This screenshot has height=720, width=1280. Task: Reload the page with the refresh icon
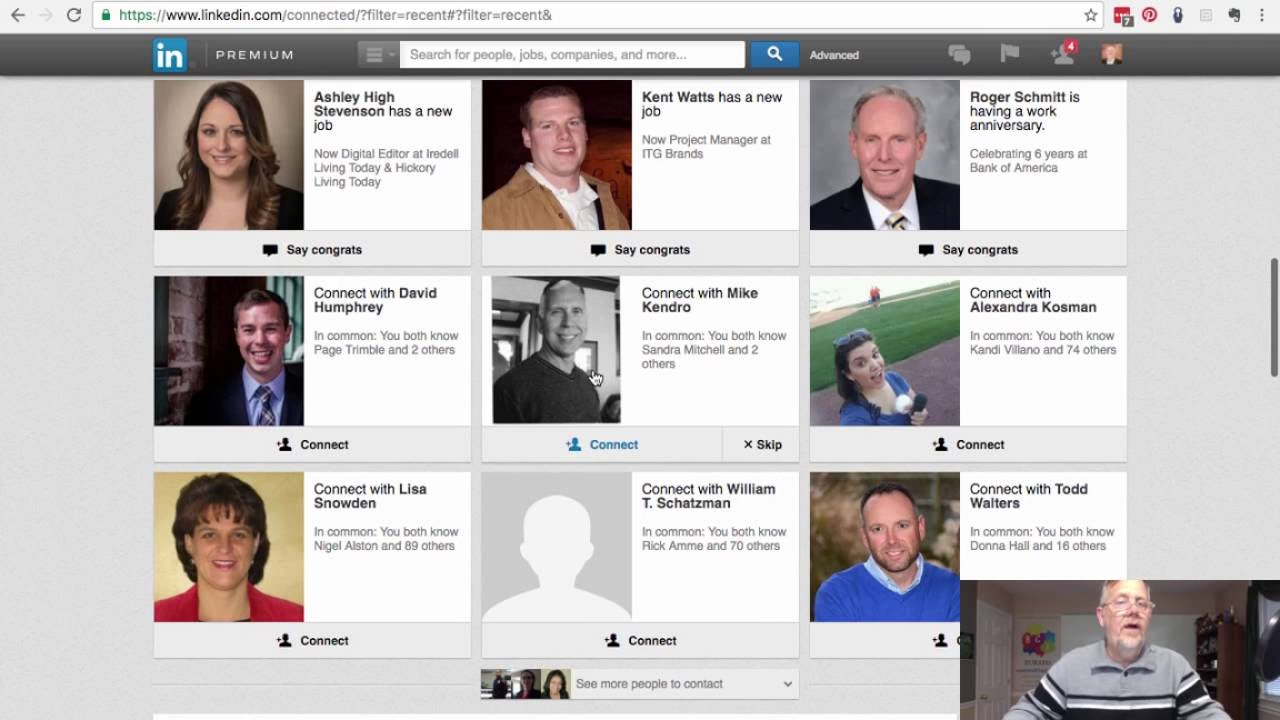tap(73, 15)
